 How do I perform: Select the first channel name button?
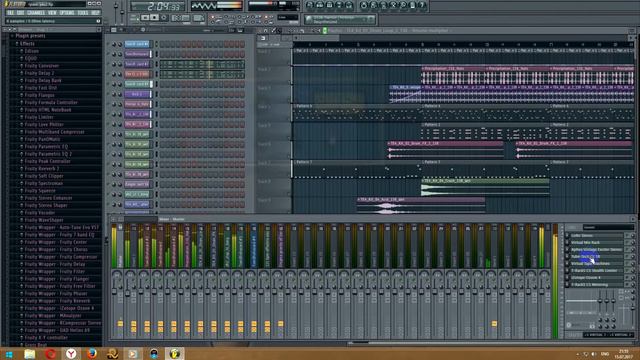tap(137, 44)
